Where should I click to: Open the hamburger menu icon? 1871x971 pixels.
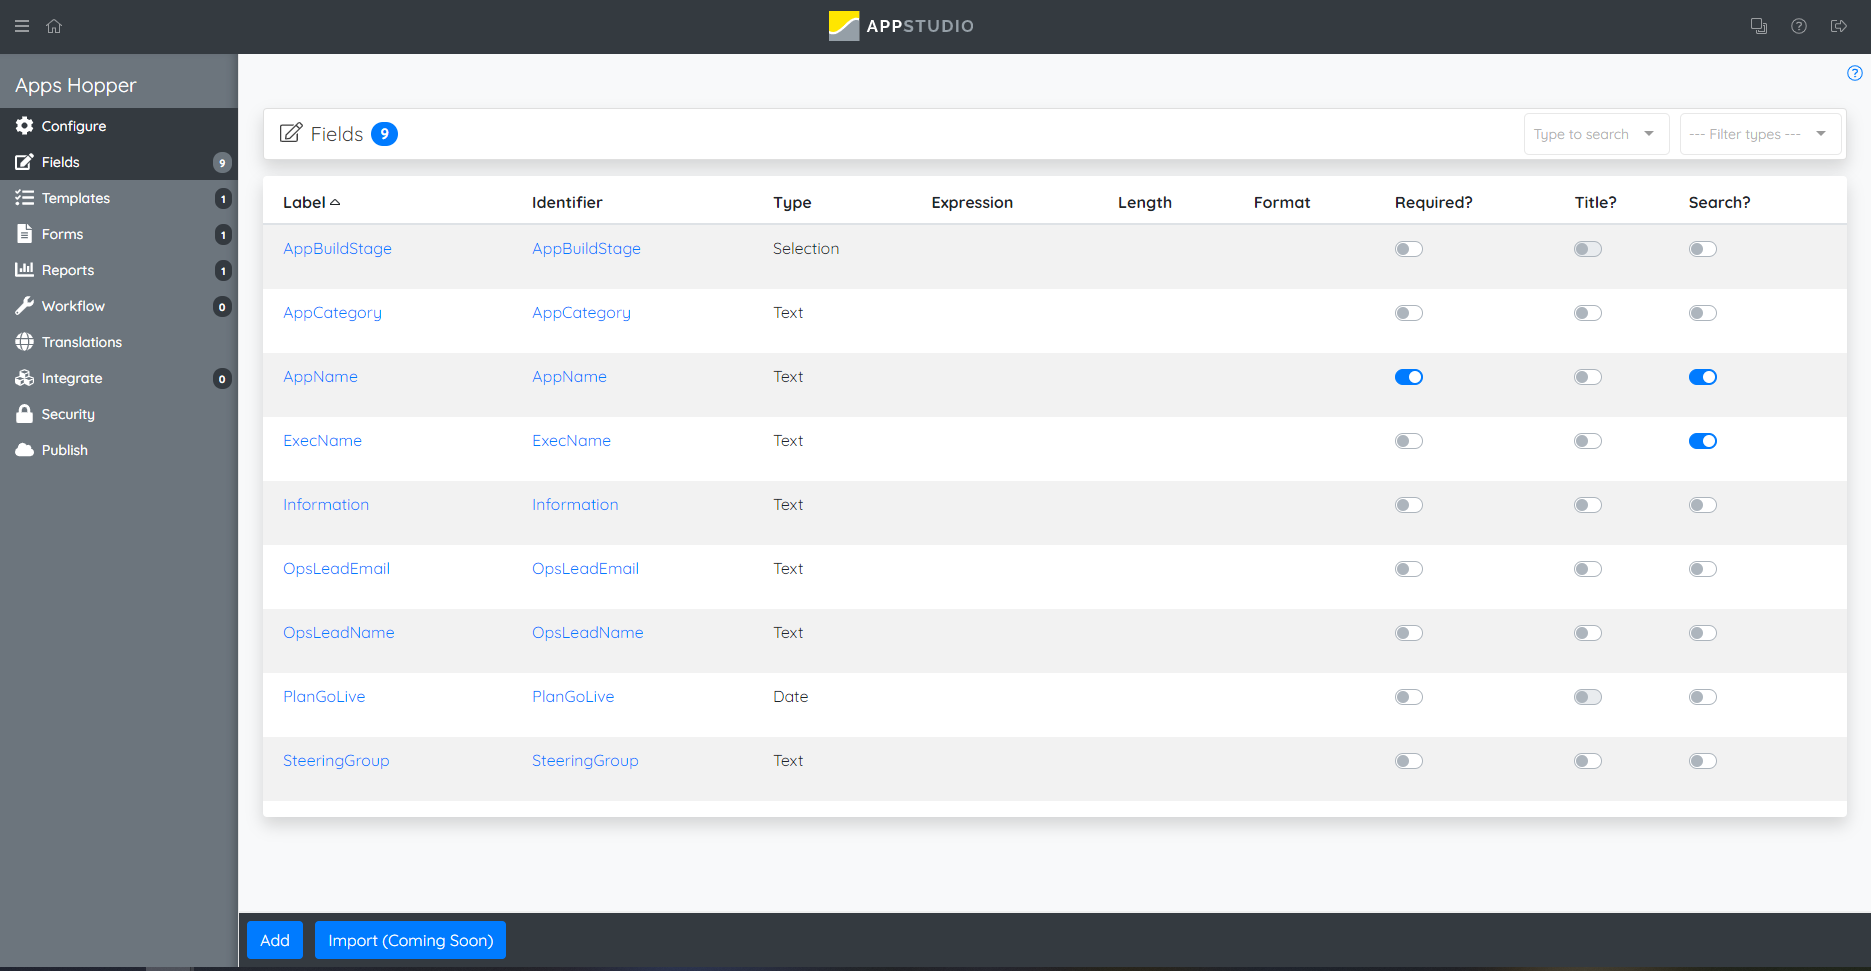tap(22, 26)
